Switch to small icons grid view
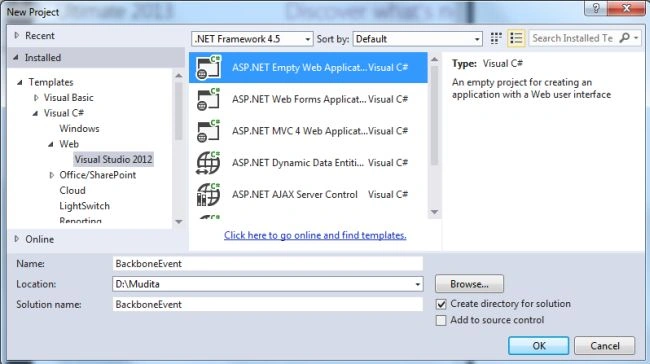 [496, 39]
